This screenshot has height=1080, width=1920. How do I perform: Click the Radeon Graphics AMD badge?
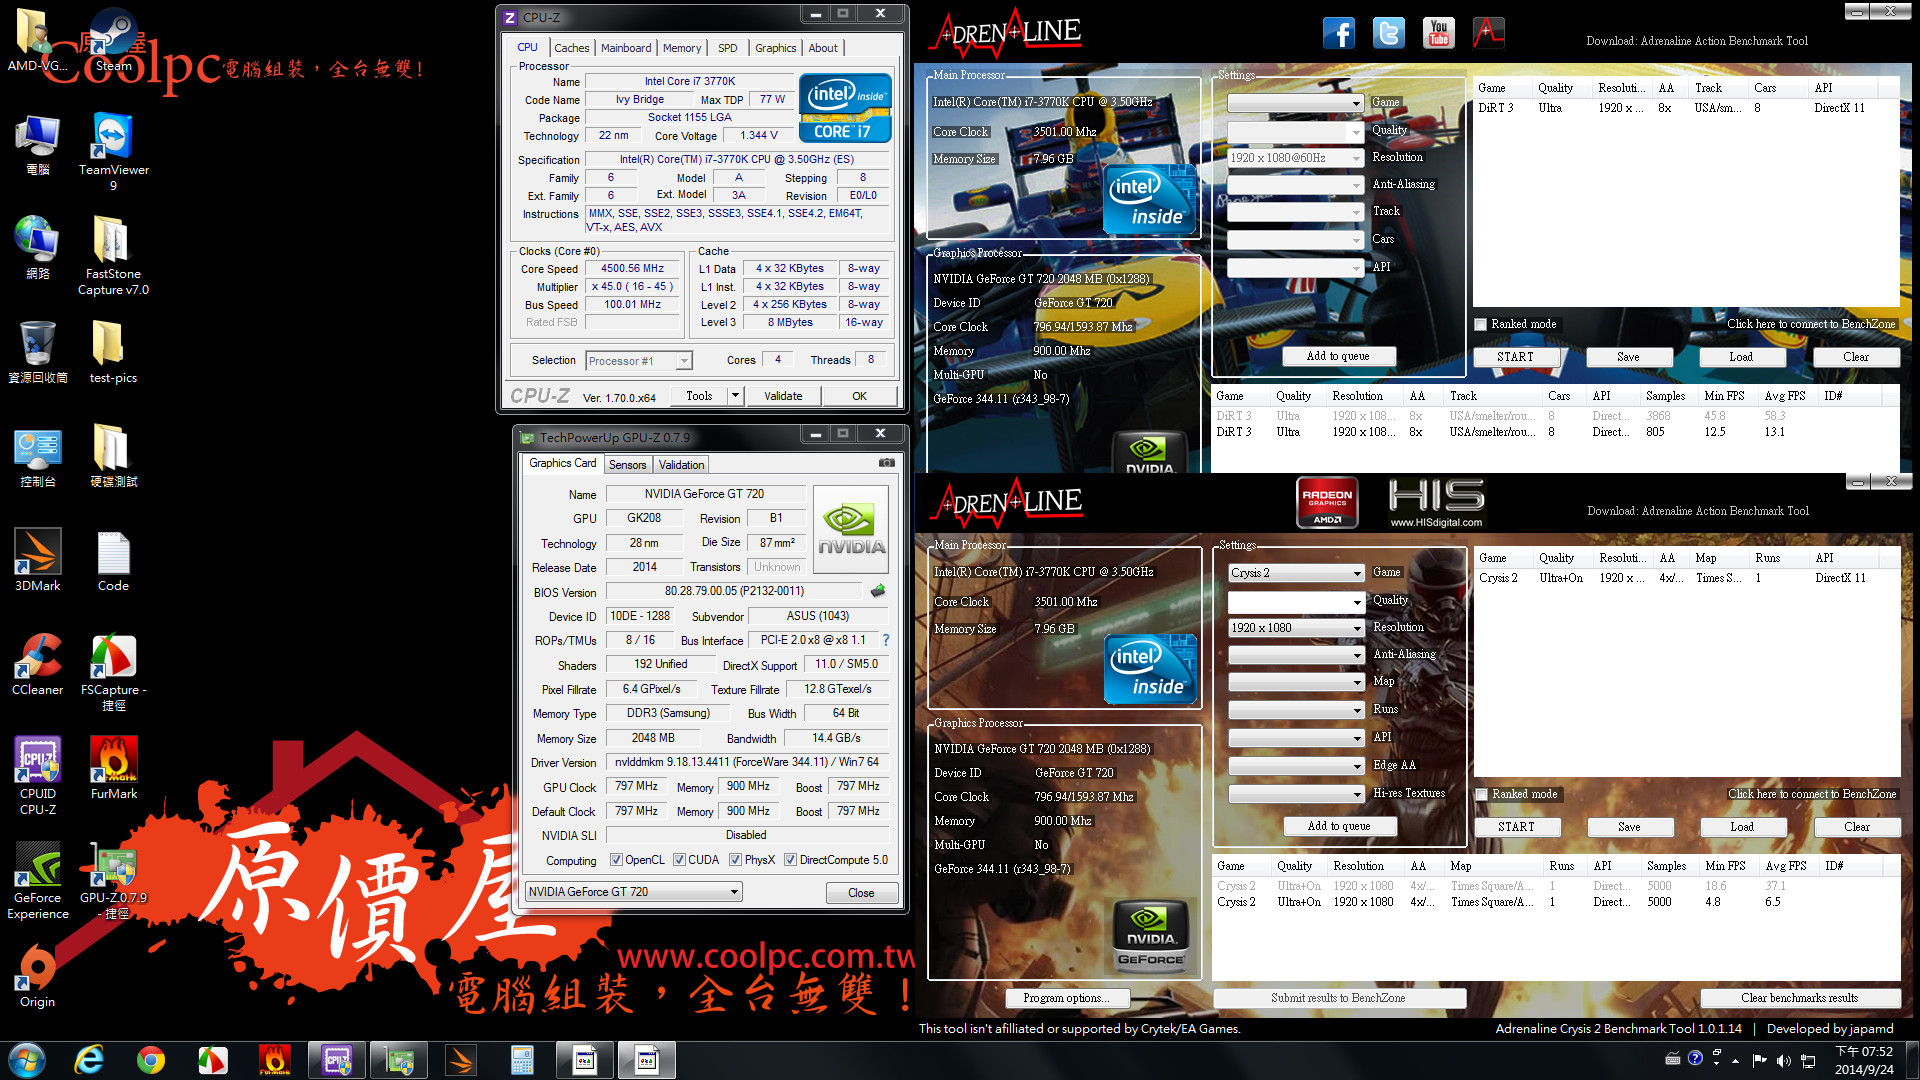(x=1327, y=502)
